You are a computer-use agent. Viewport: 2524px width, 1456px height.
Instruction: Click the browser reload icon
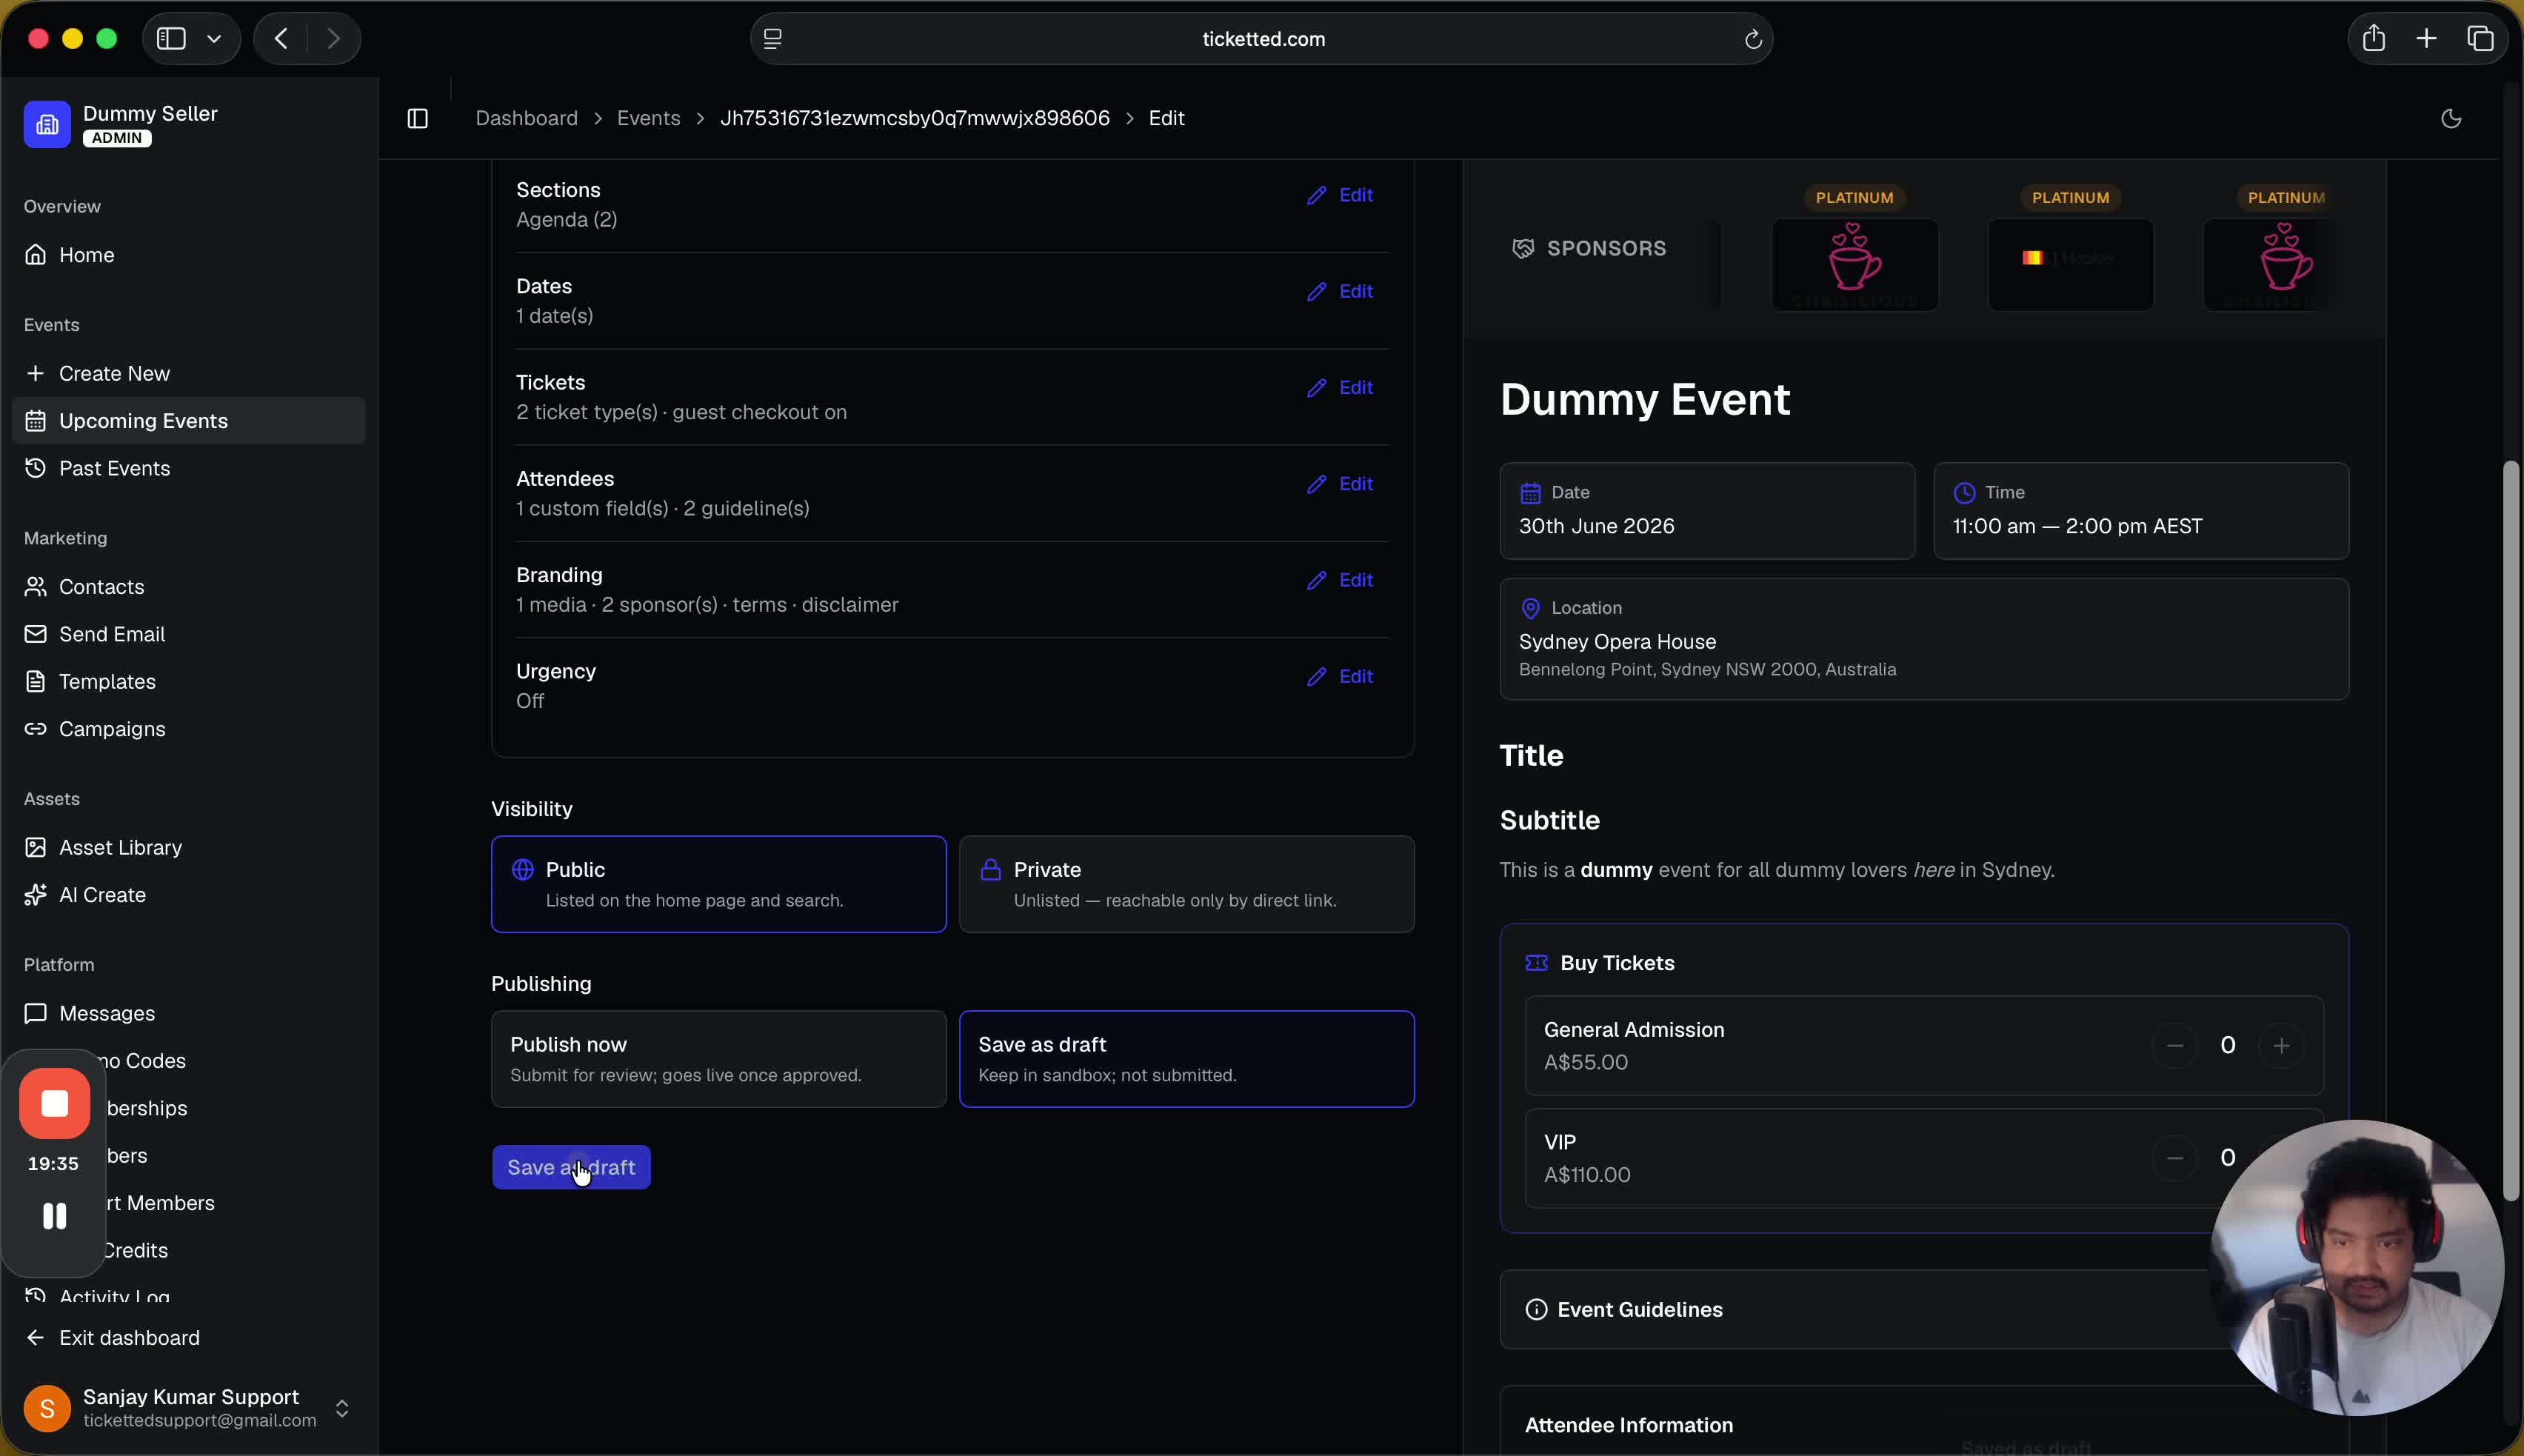(1753, 39)
